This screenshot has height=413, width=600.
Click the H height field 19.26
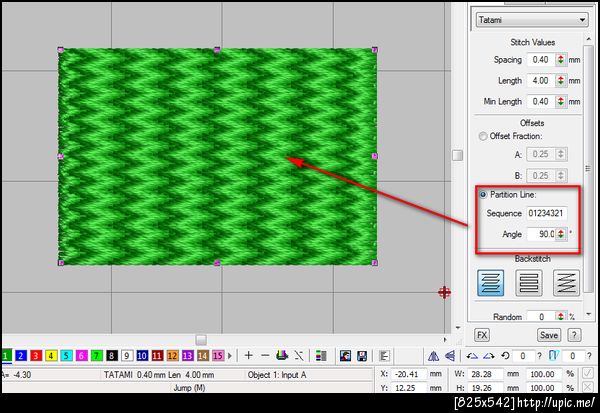(x=486, y=388)
